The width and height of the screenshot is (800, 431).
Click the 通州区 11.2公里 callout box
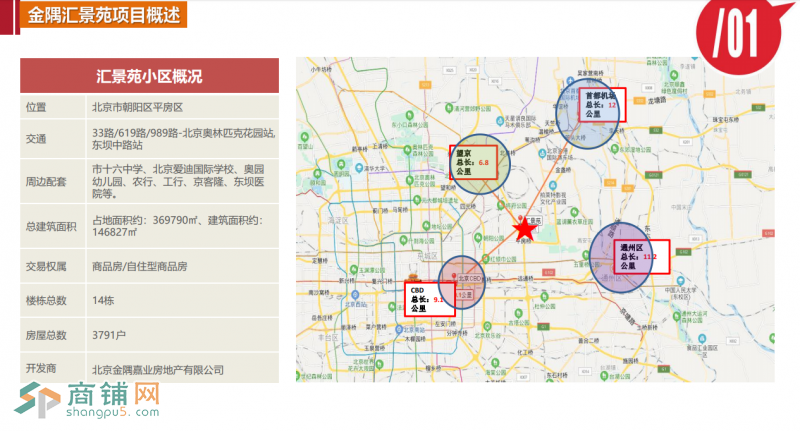[x=641, y=257]
